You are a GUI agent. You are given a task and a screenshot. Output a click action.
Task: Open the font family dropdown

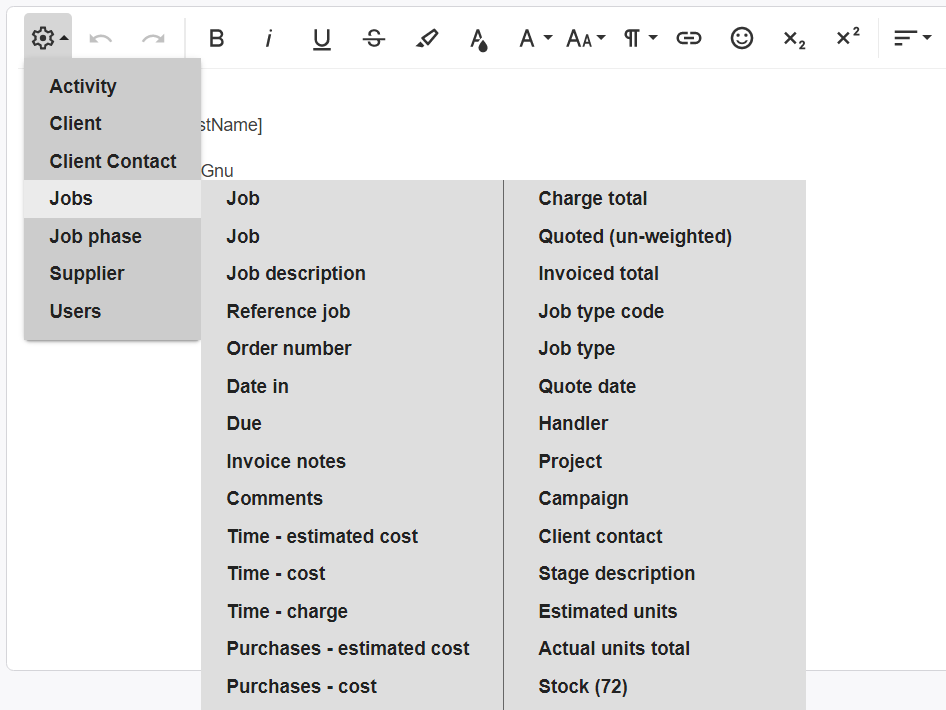[535, 38]
